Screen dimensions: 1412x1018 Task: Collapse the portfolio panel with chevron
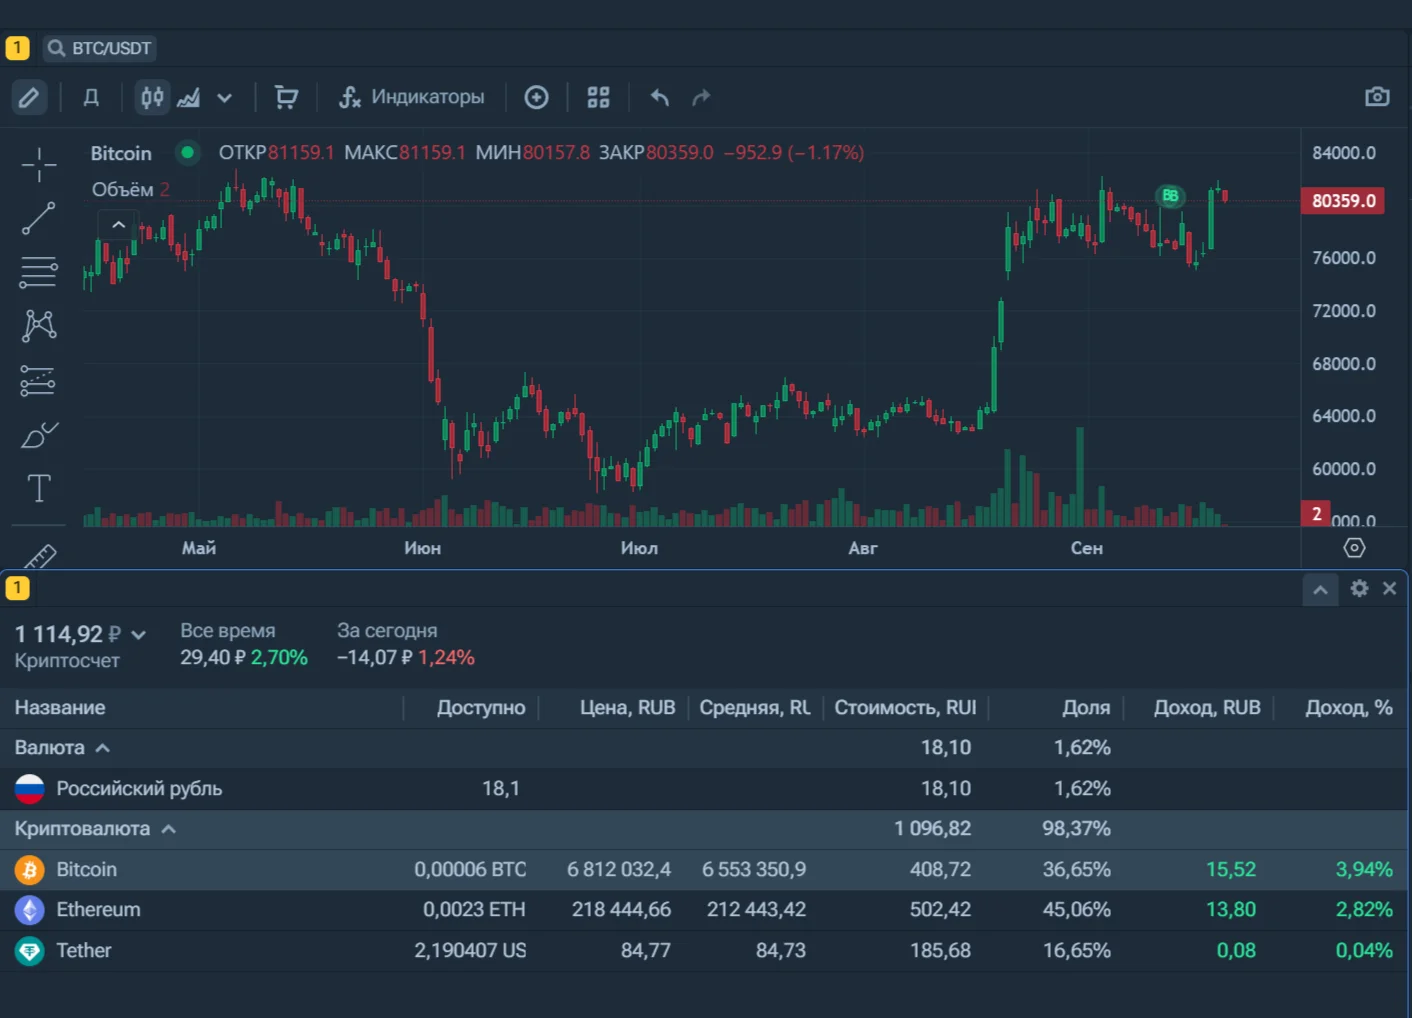[1320, 589]
